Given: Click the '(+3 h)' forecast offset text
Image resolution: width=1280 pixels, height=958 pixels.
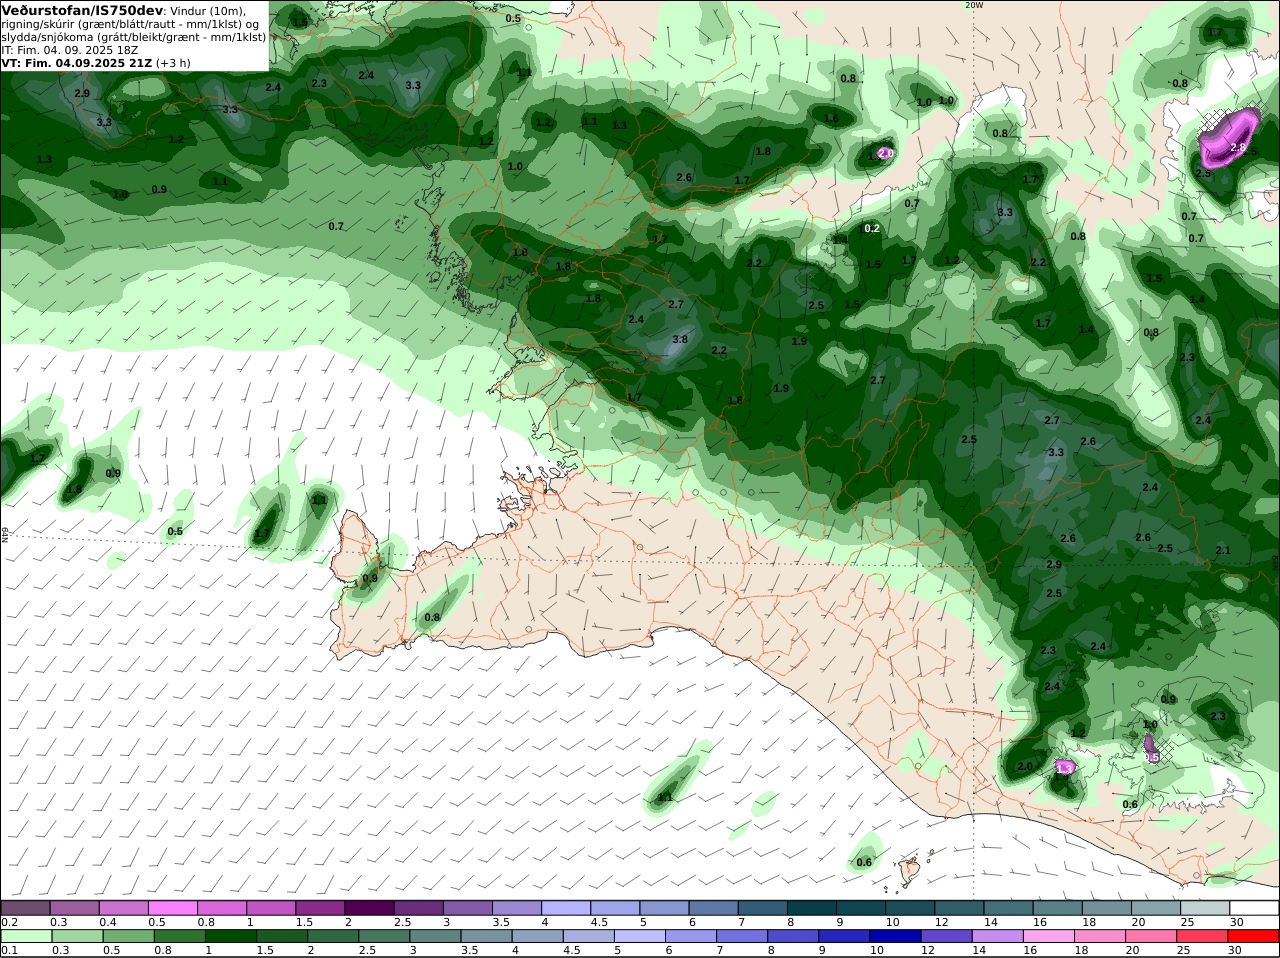Looking at the screenshot, I should (173, 63).
